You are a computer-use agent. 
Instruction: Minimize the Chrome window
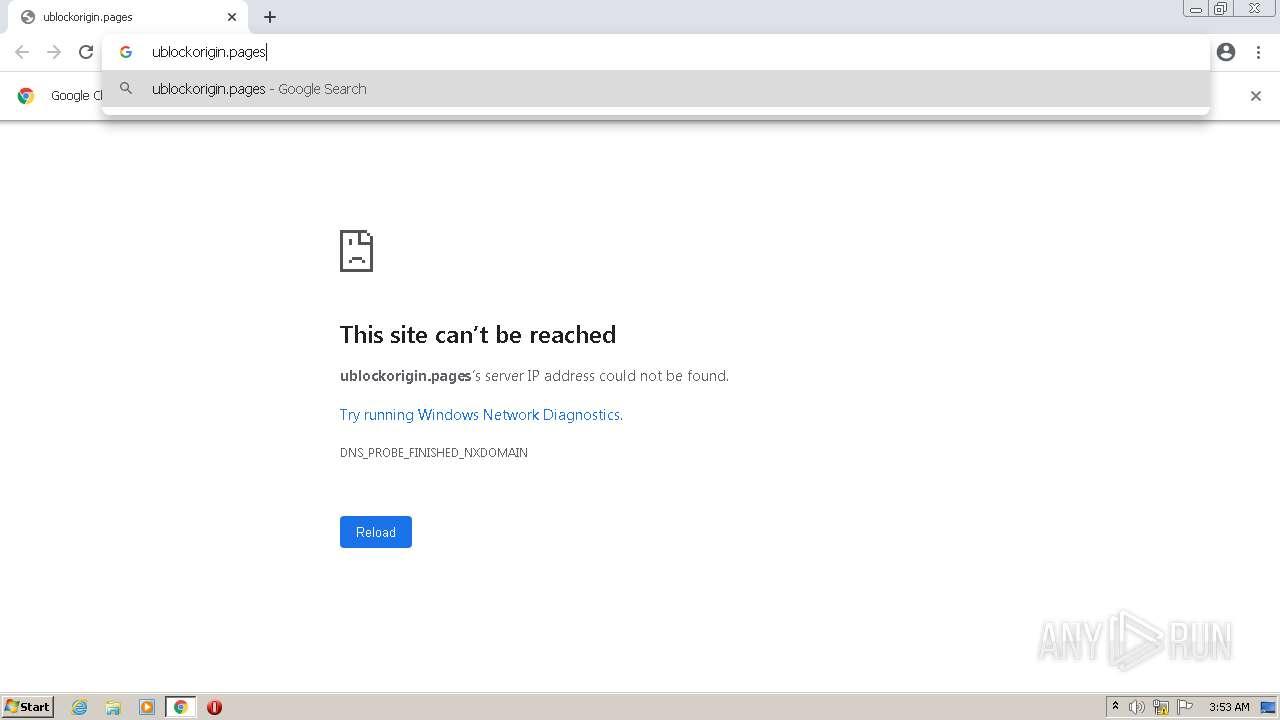(1195, 9)
